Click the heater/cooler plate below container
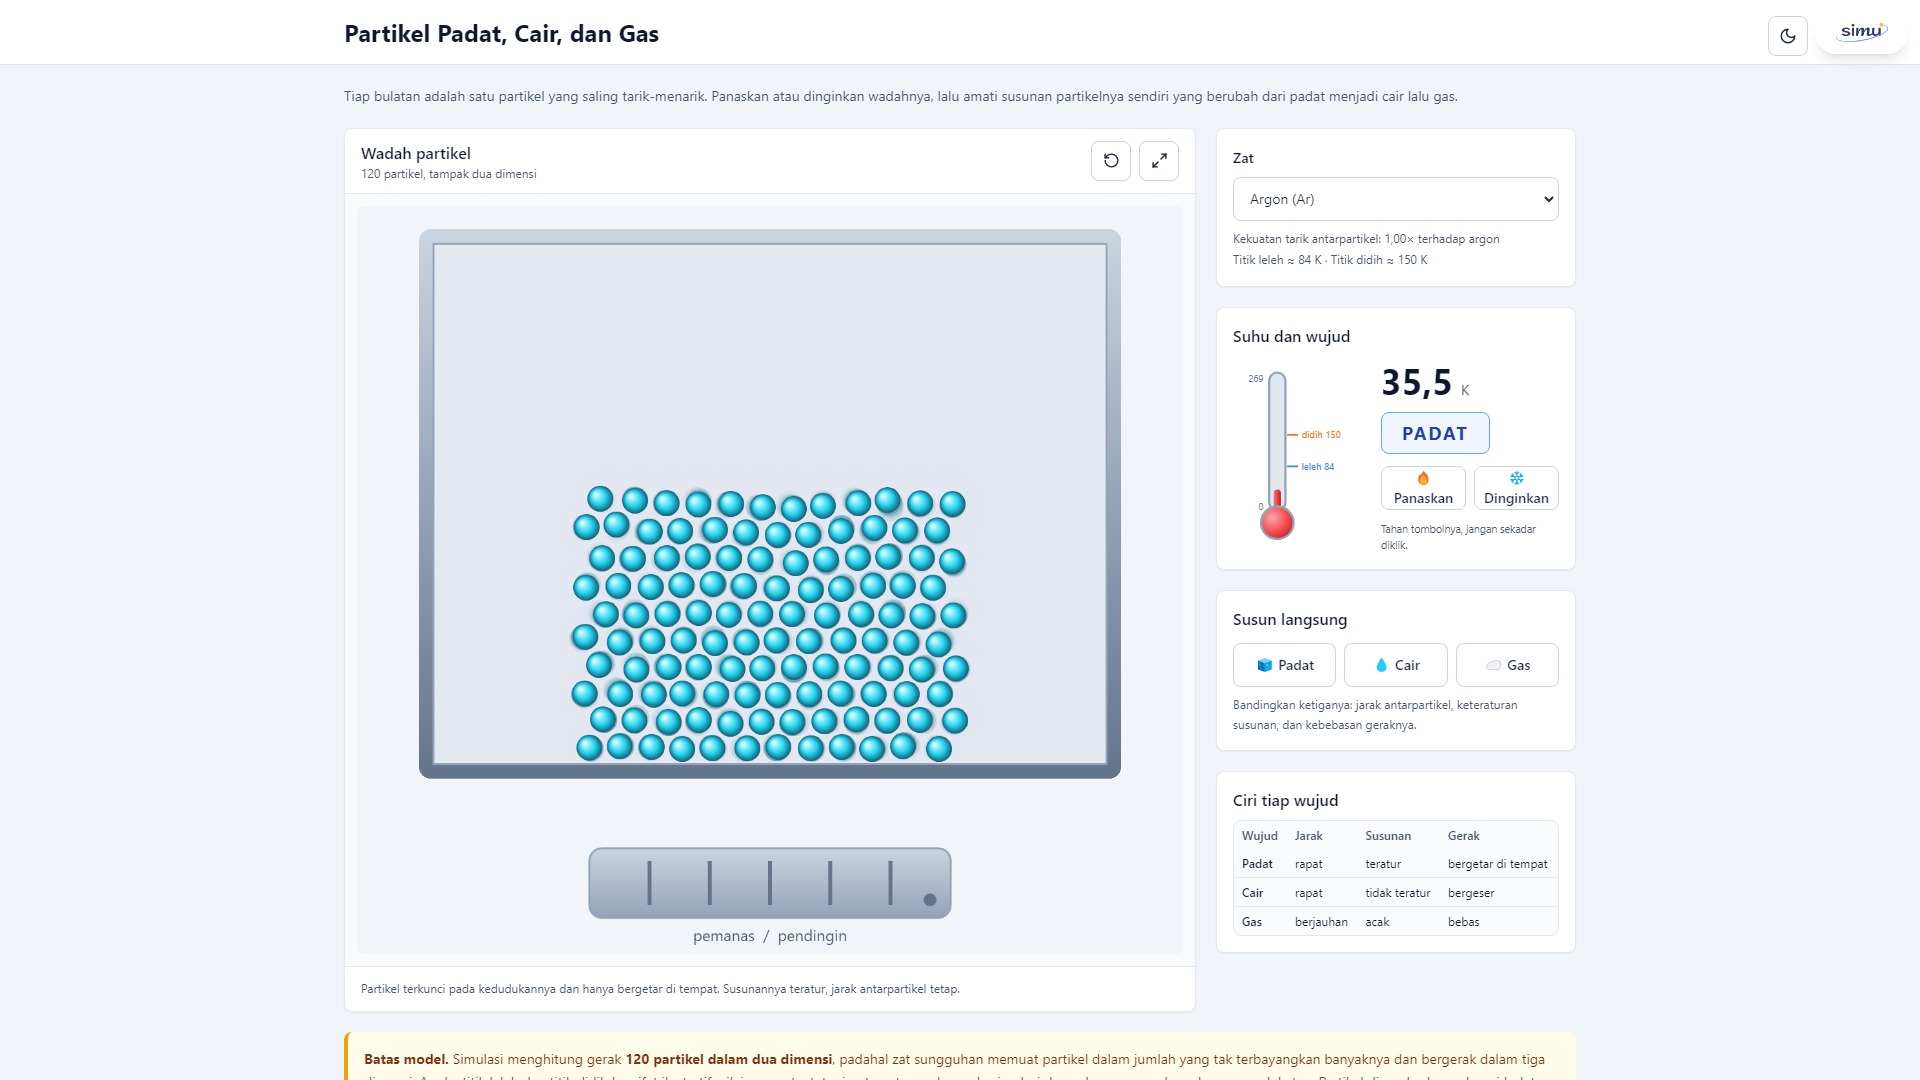Screen dimensions: 1920x1080 click(770, 883)
